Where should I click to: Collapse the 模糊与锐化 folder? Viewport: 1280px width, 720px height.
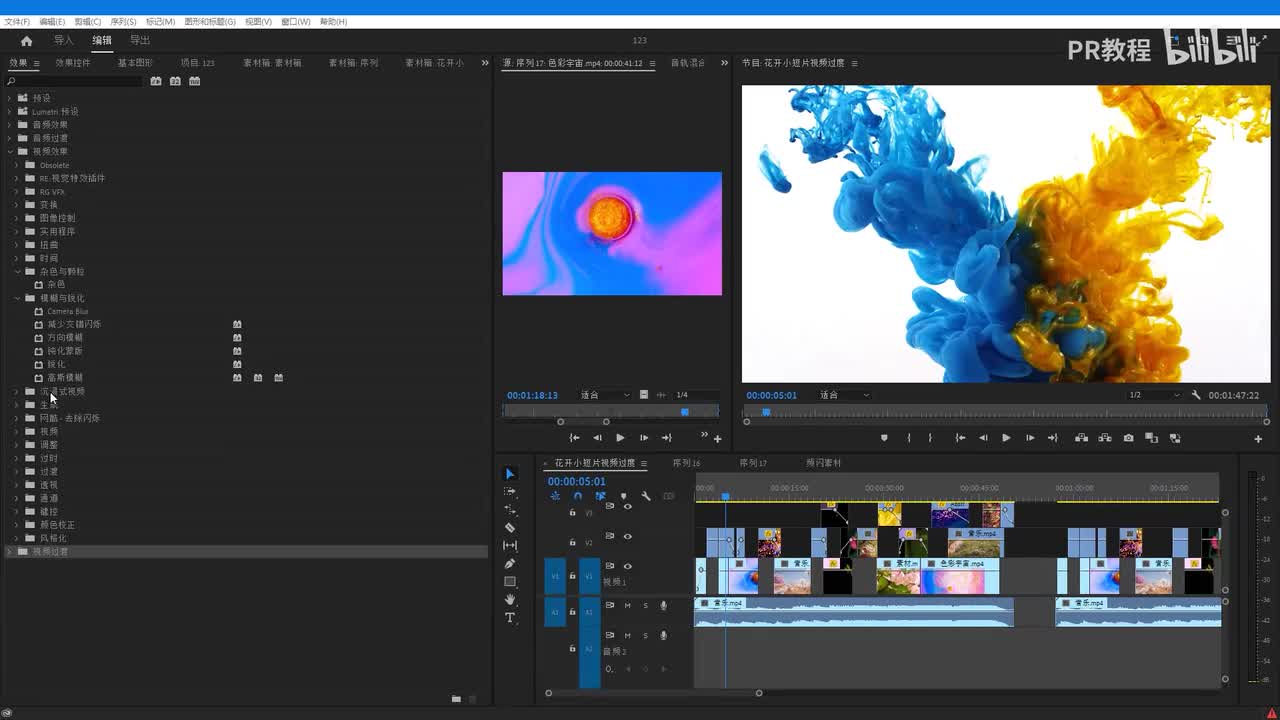click(x=17, y=298)
